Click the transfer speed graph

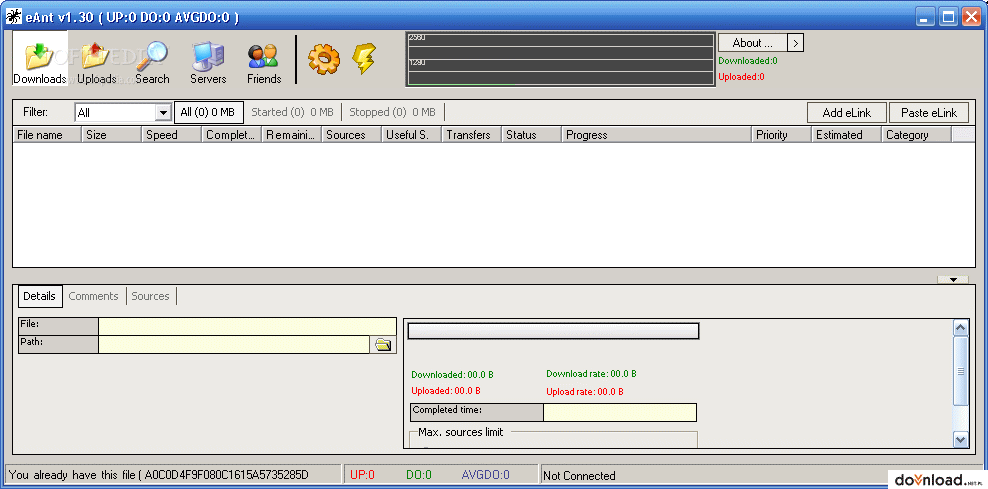[560, 59]
